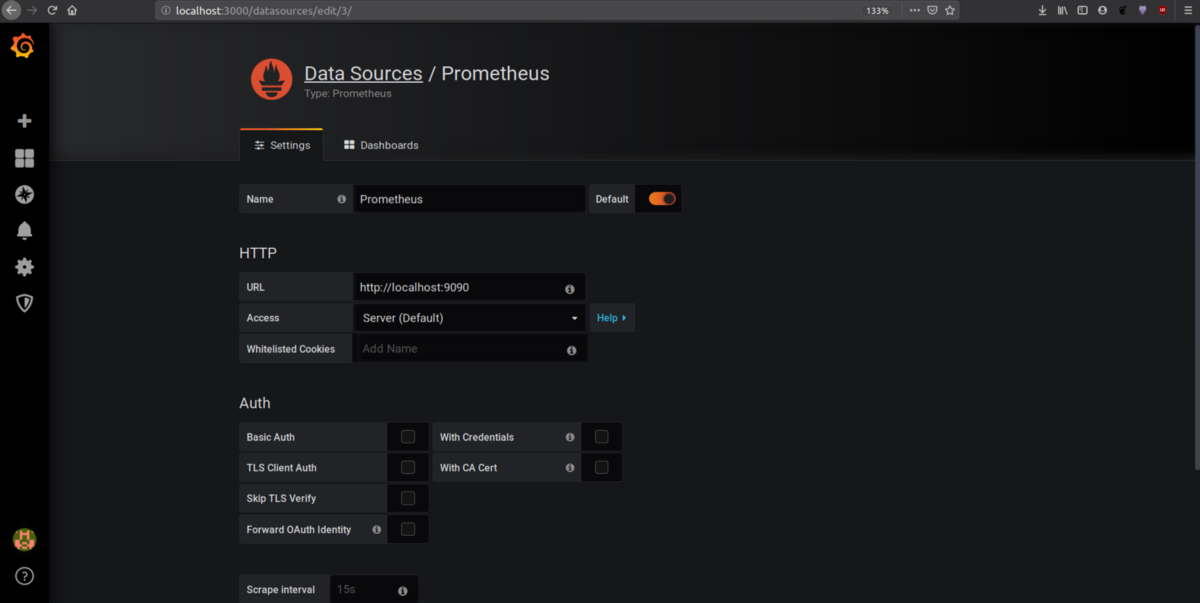
Task: Open the Help question mark icon
Action: click(25, 576)
